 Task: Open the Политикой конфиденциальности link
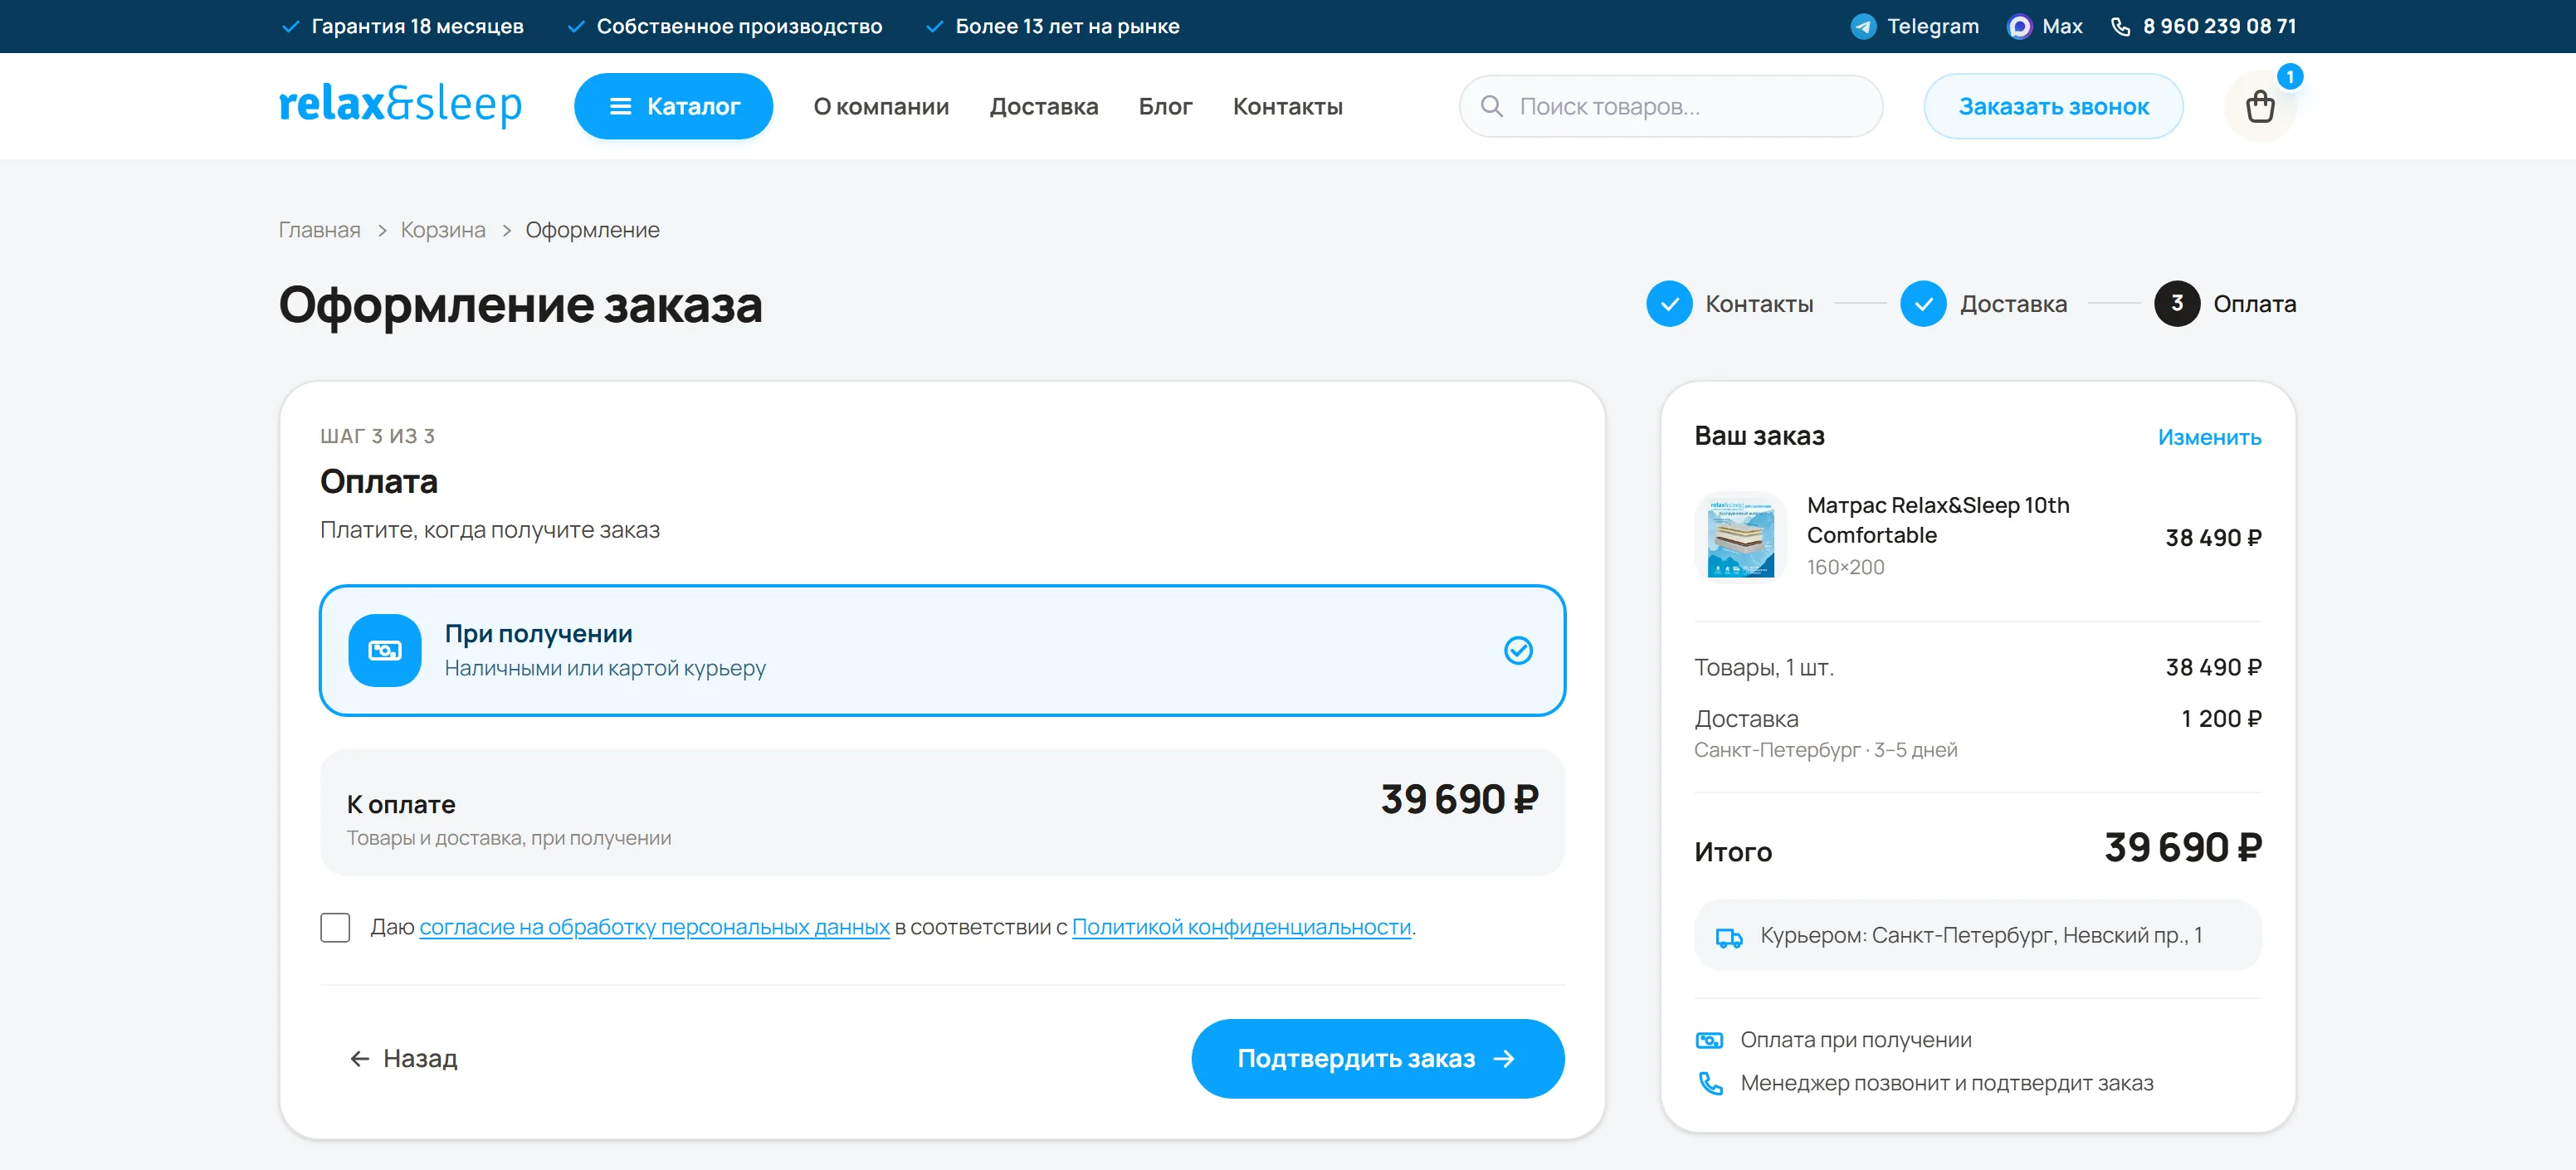1241,927
